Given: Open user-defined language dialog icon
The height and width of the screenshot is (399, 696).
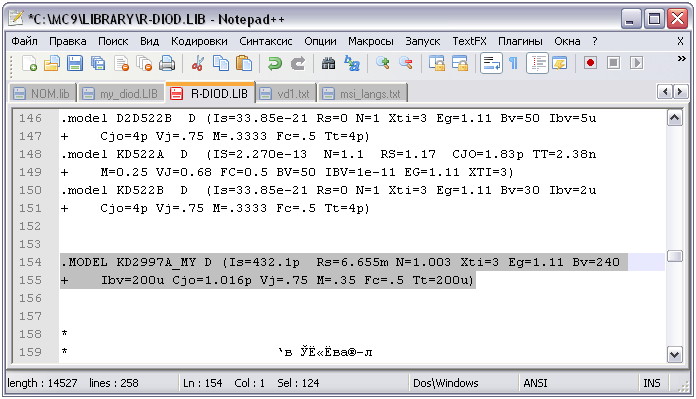Looking at the screenshot, I should tap(560, 63).
